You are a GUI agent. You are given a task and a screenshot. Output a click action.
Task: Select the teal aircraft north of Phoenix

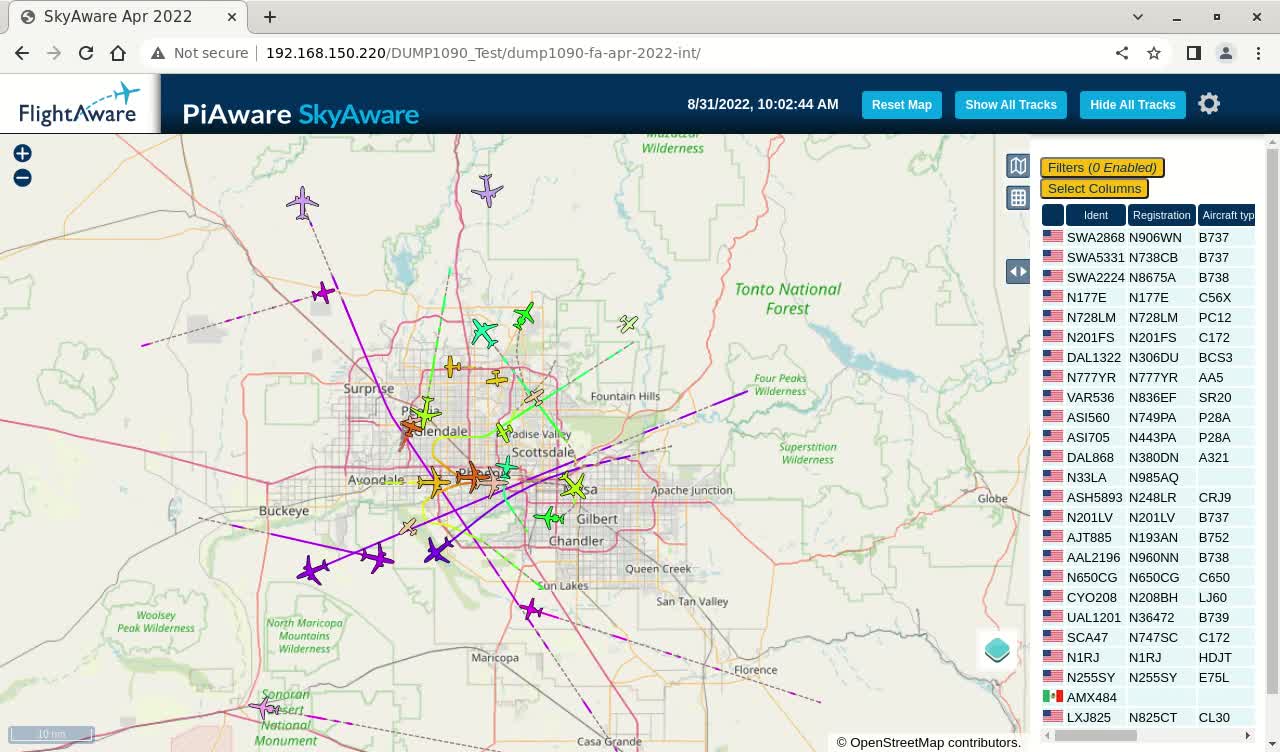point(484,333)
